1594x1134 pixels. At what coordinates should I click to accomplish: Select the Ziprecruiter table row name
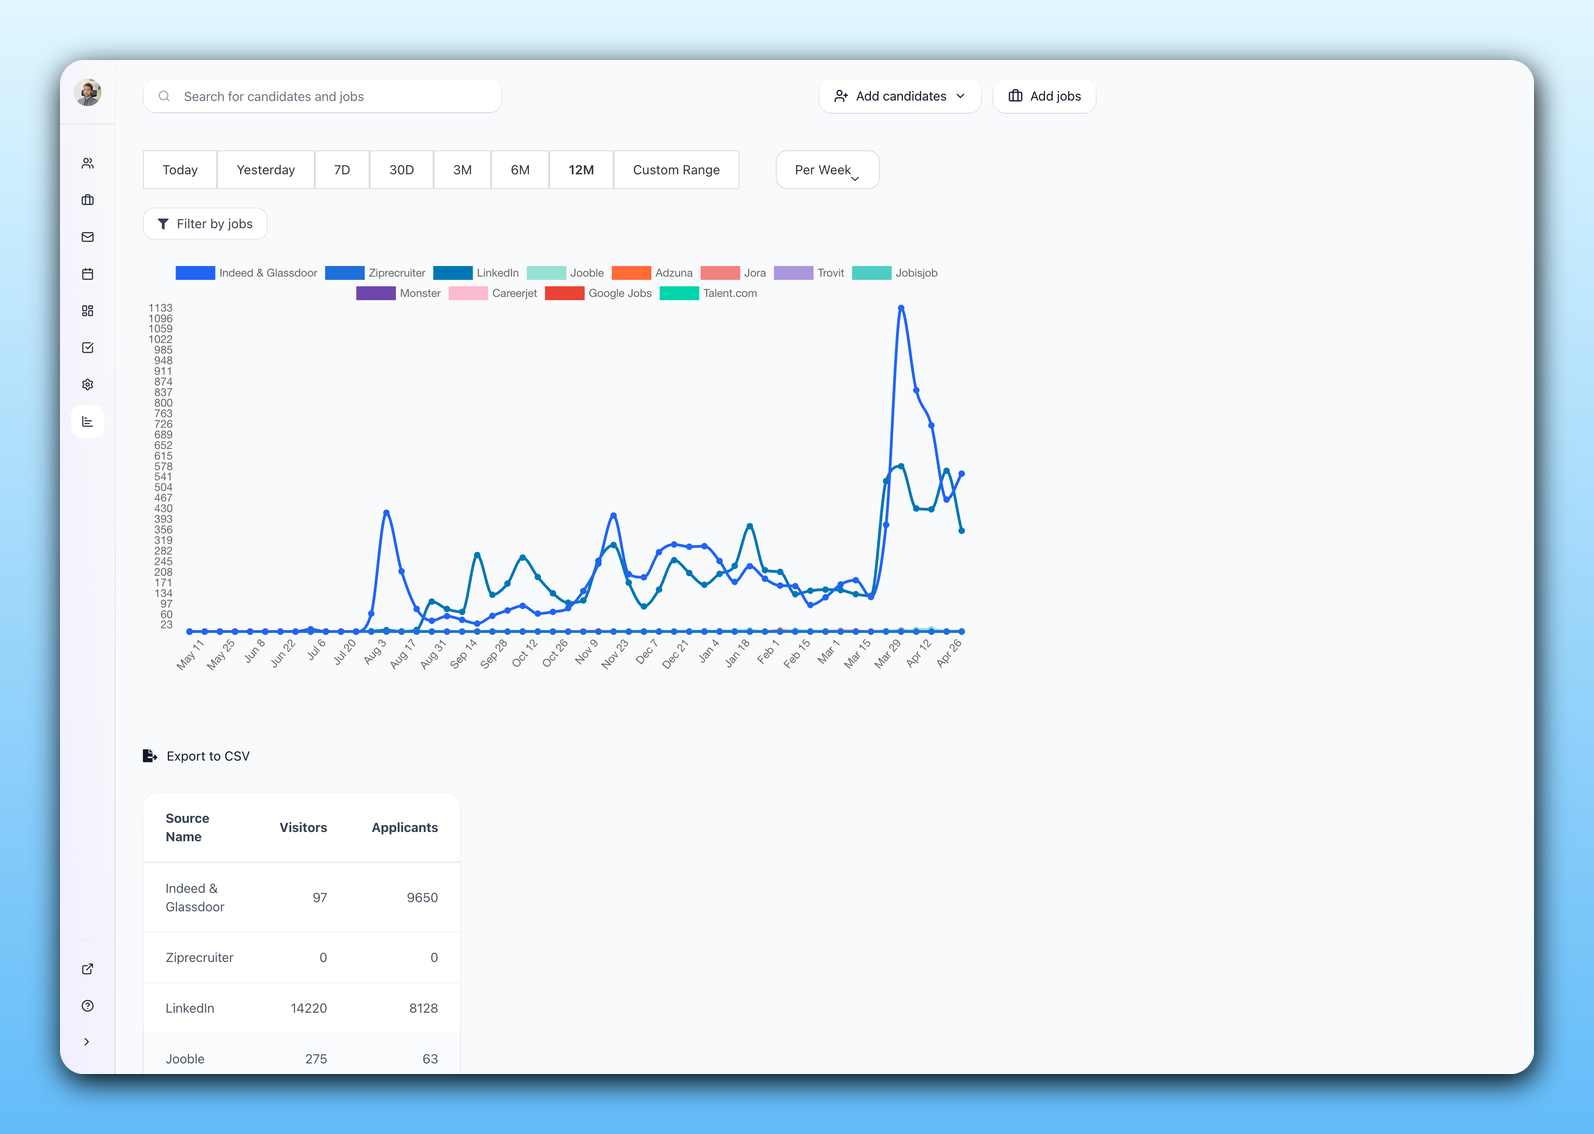pyautogui.click(x=199, y=958)
